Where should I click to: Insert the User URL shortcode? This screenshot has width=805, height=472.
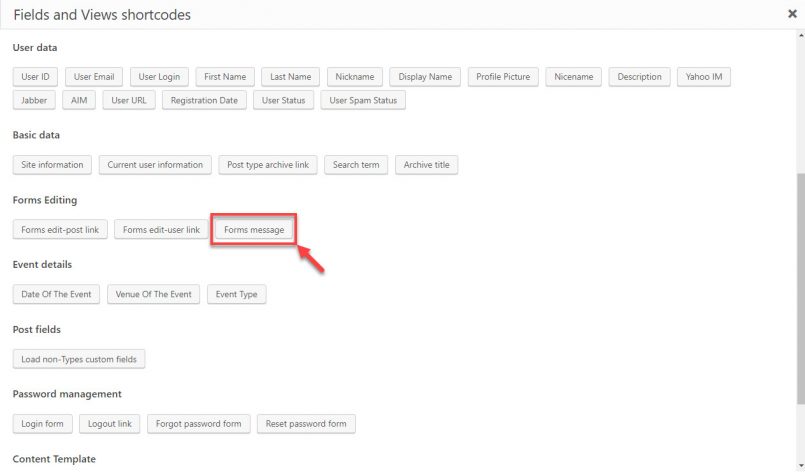[x=129, y=100]
